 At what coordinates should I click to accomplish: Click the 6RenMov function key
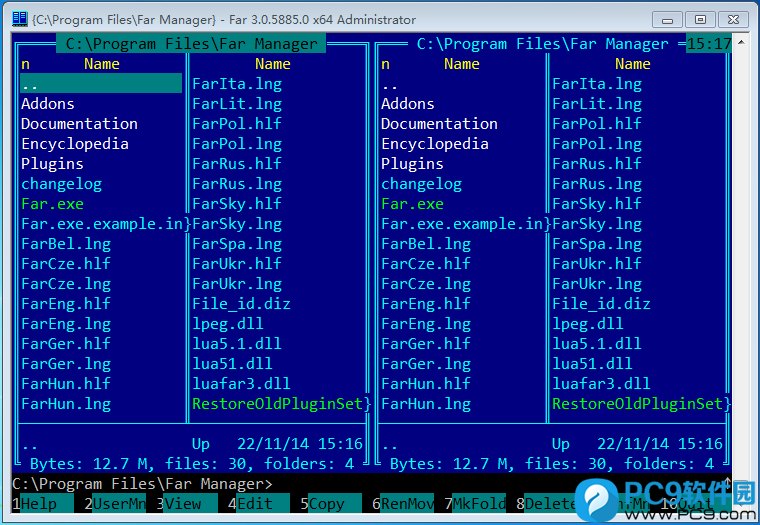tap(403, 504)
